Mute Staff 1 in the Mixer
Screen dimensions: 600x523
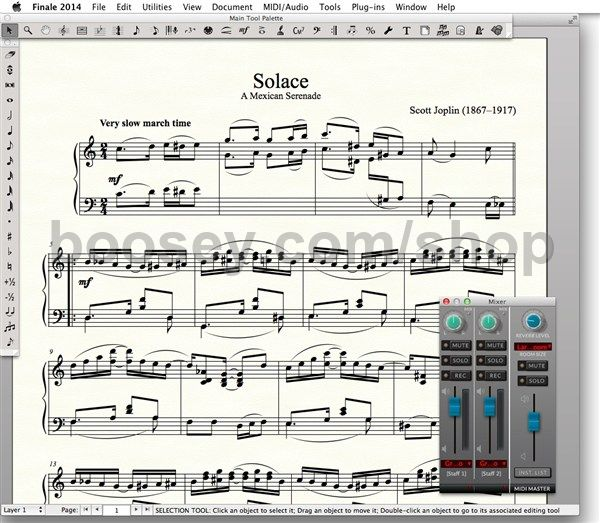456,345
